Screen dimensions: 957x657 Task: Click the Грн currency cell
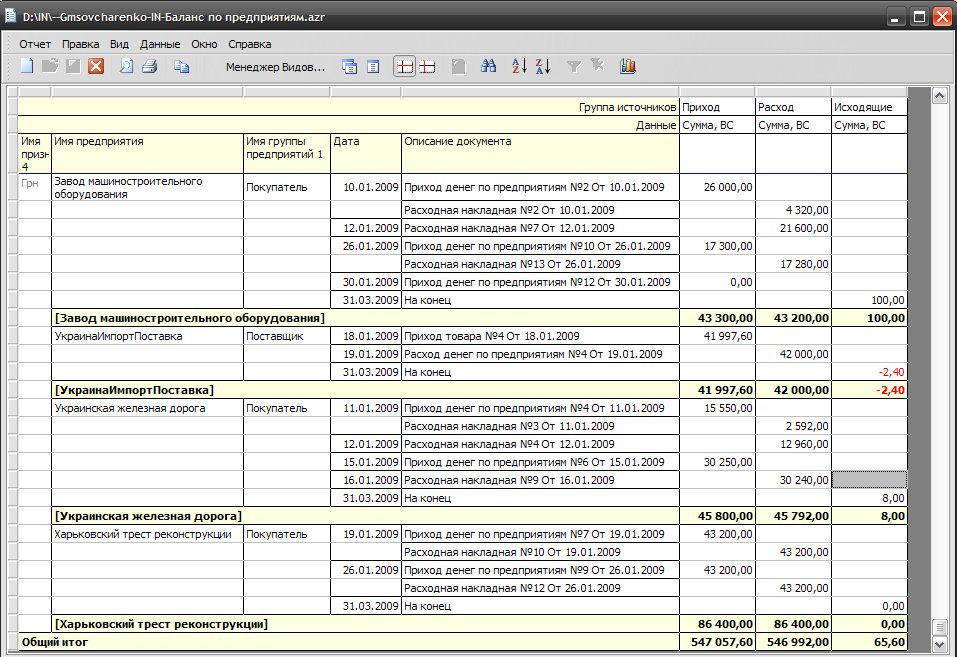[35, 187]
